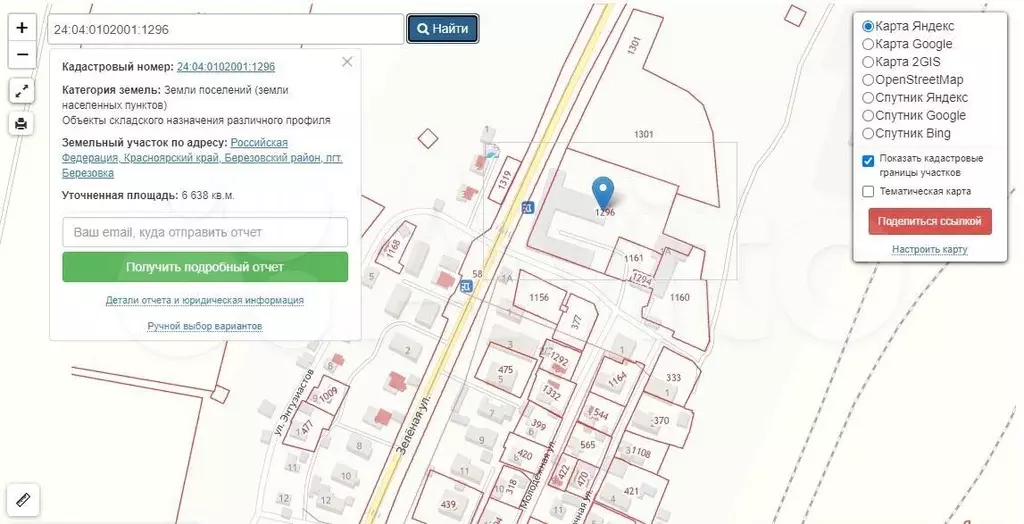
Task: Zoom out with the minus button
Action: coord(22,55)
